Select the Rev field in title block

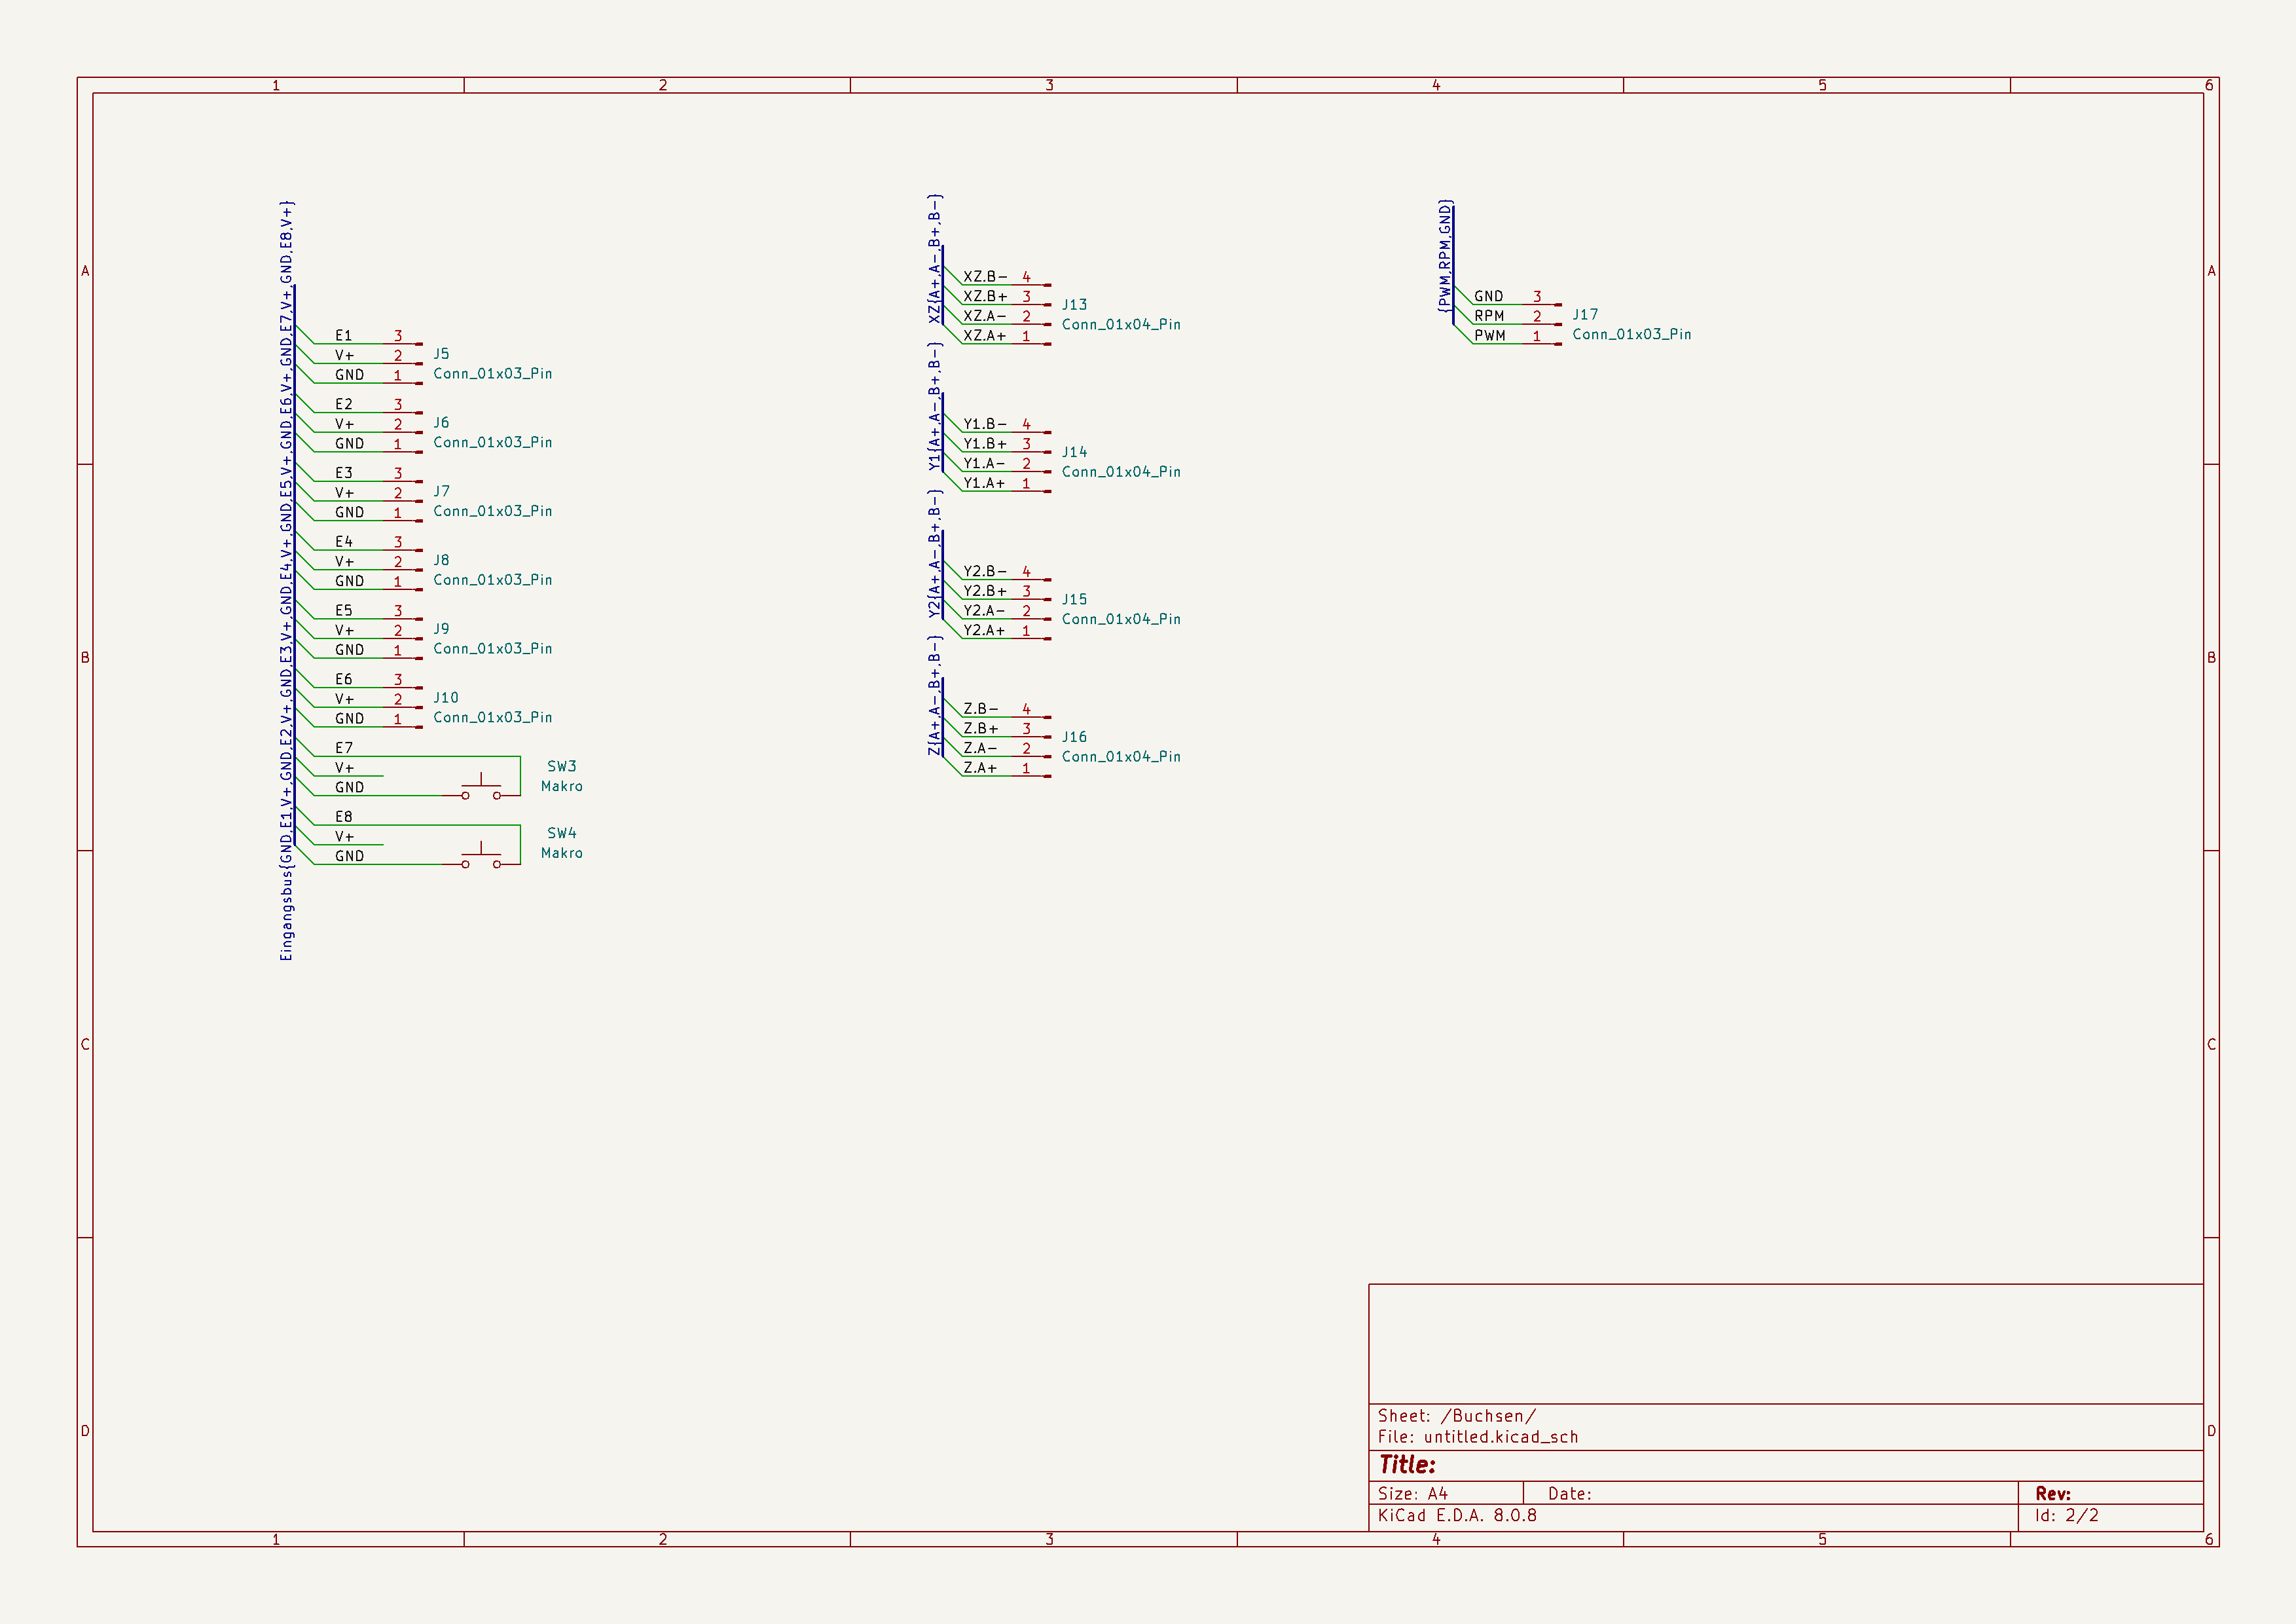[x=2052, y=1494]
